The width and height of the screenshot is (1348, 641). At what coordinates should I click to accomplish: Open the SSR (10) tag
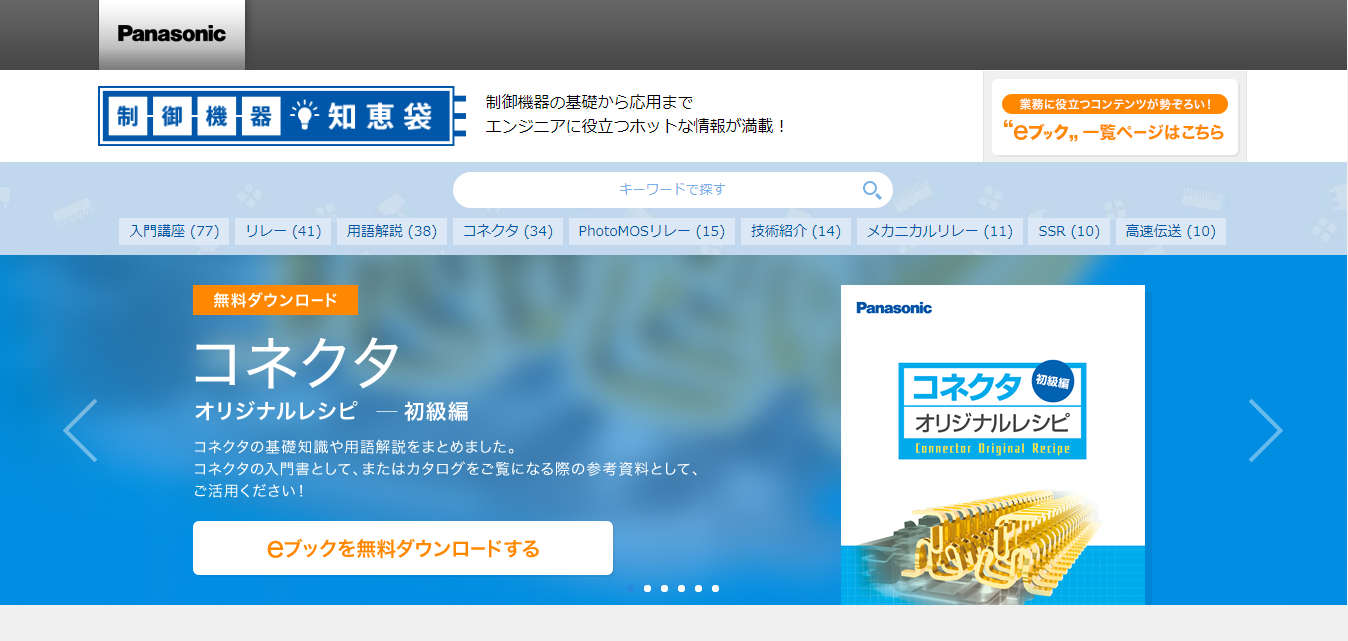pos(1069,231)
